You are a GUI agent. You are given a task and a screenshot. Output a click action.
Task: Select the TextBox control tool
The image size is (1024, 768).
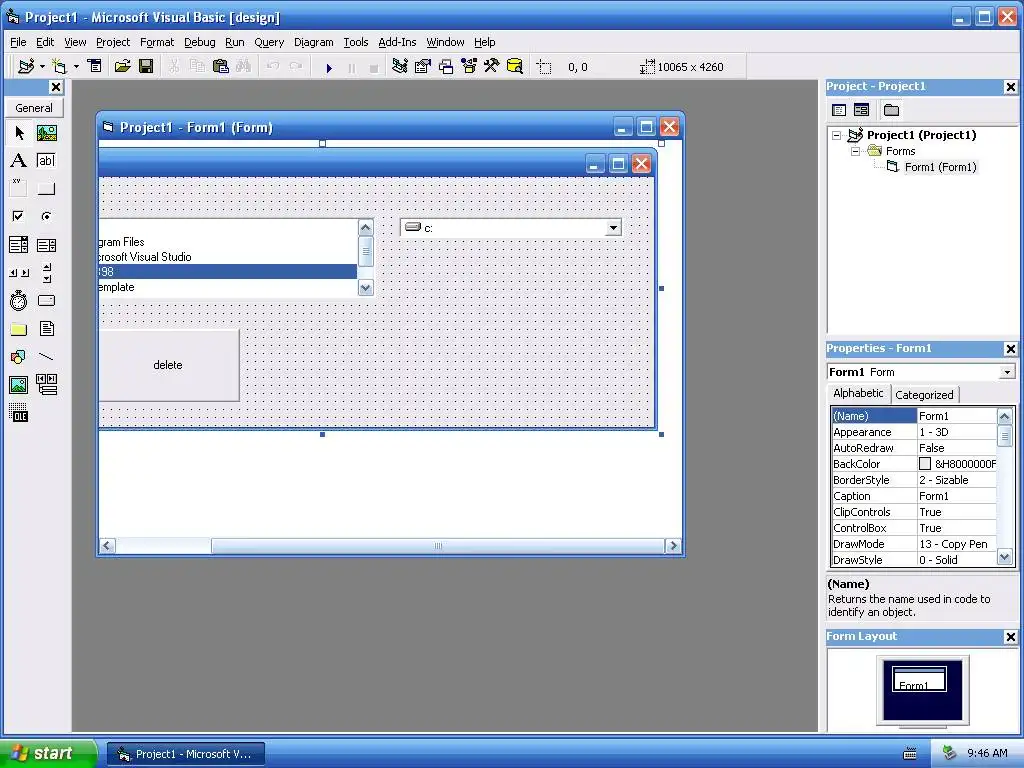[46, 161]
